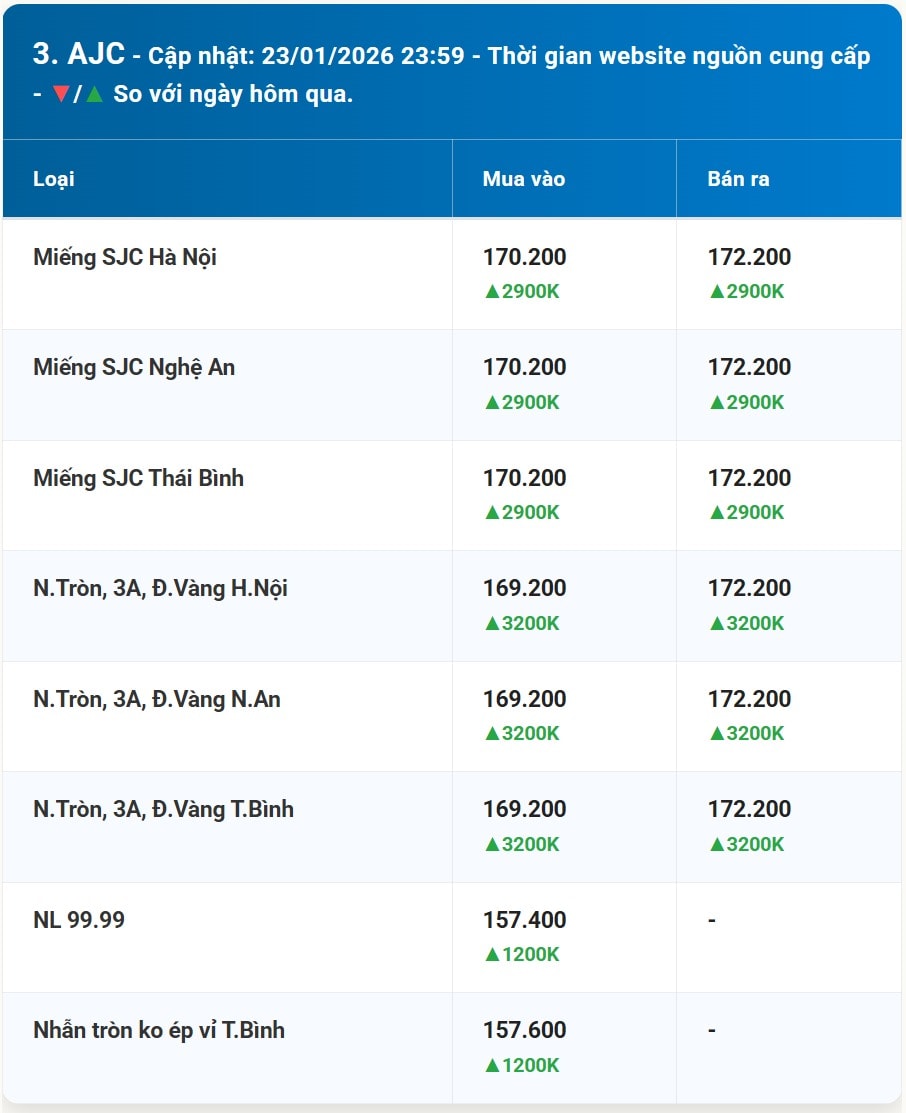
Task: Select the N.Tròn, 3A, Đ.Vàng T.Bình label
Action: point(163,809)
